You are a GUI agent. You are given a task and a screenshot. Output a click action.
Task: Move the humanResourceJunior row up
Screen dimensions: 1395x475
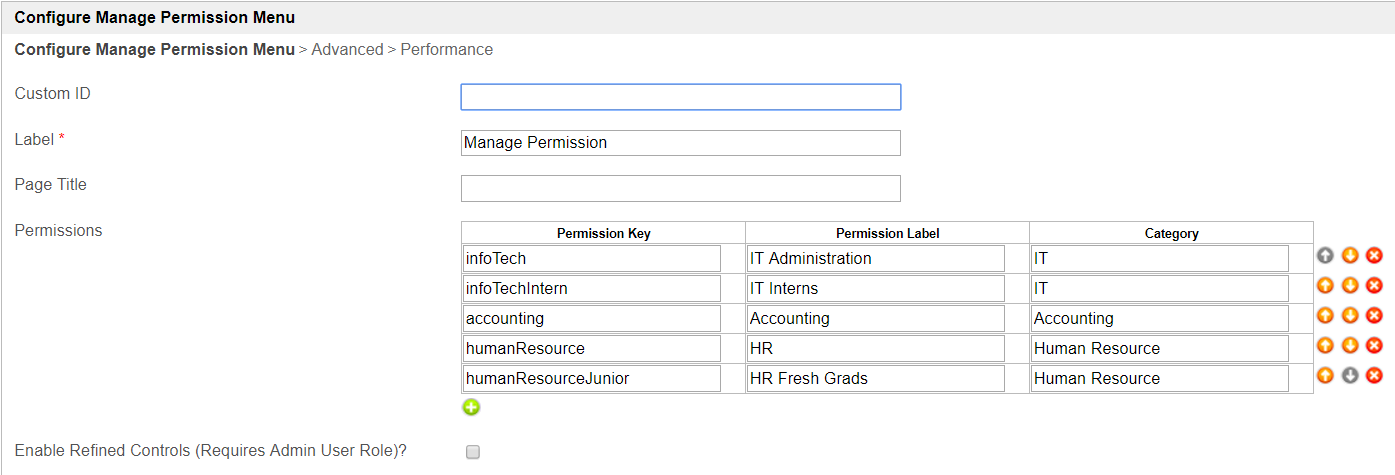click(x=1325, y=376)
